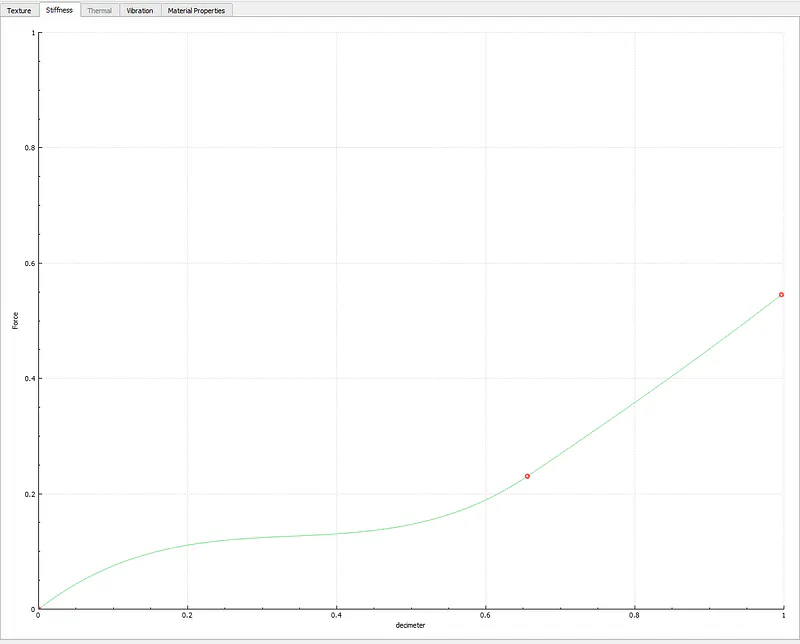This screenshot has height=644, width=800.
Task: Click the 0.2 tick on the Force axis
Action: point(30,494)
